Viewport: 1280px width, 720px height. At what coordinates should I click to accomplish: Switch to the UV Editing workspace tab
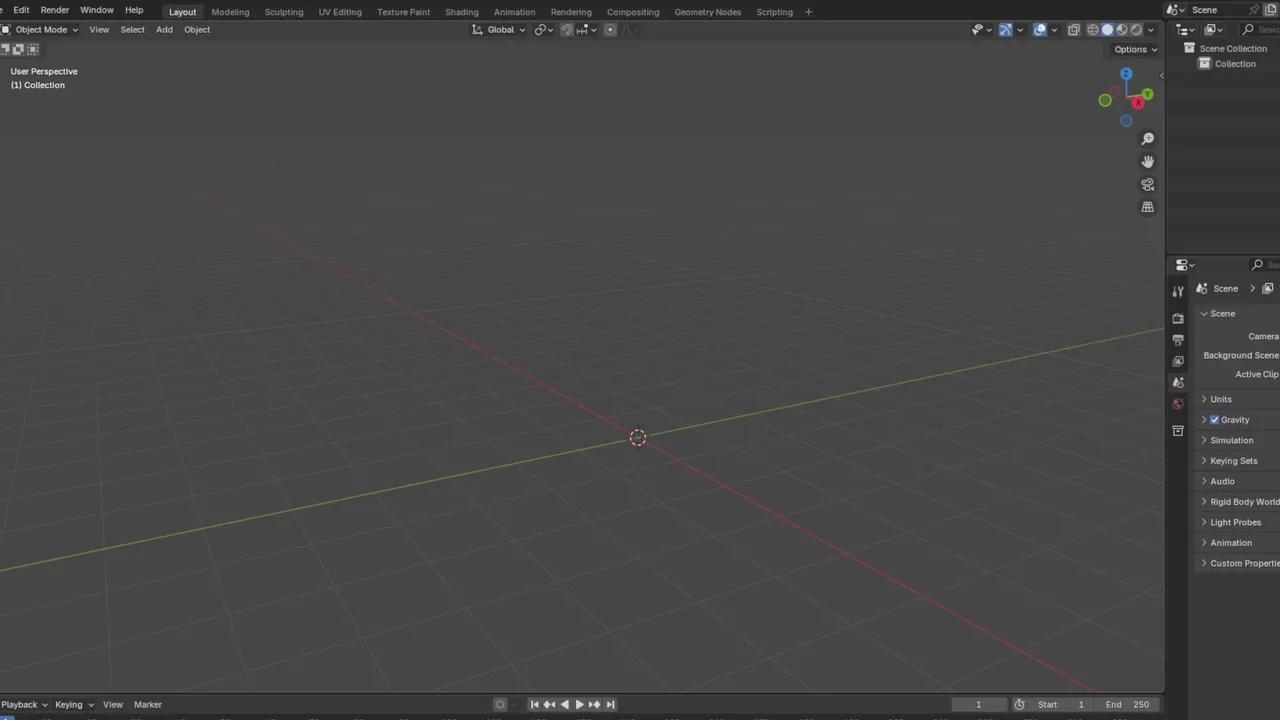340,12
